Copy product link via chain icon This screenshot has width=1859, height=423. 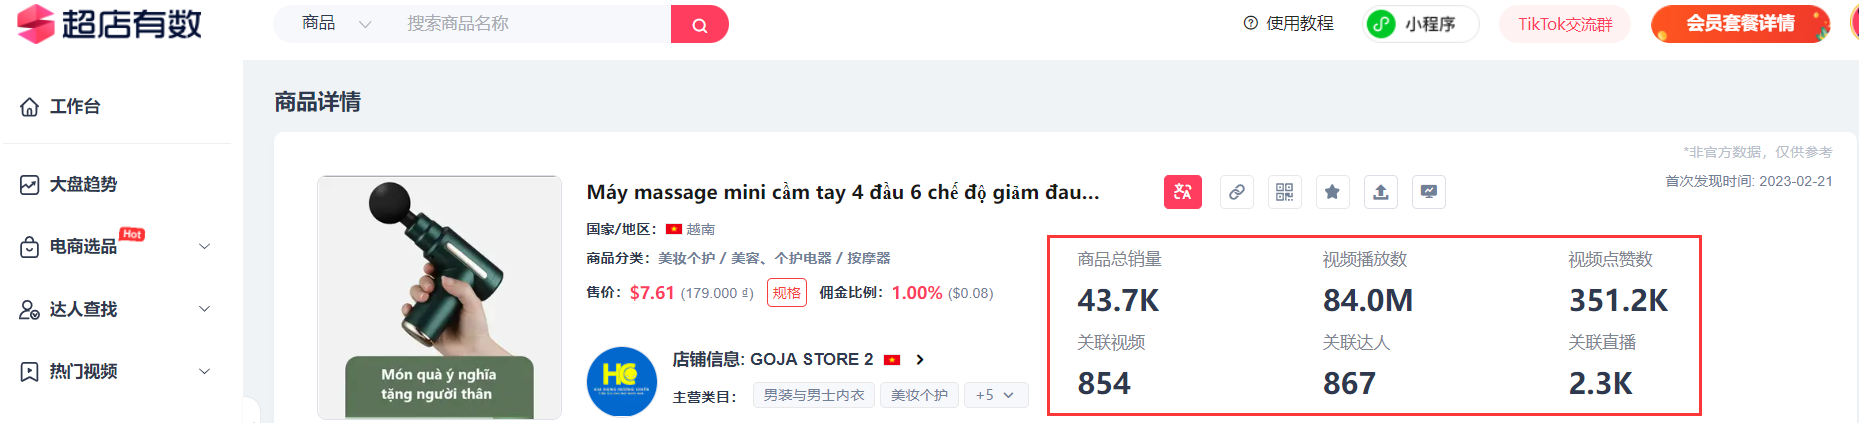1237,192
